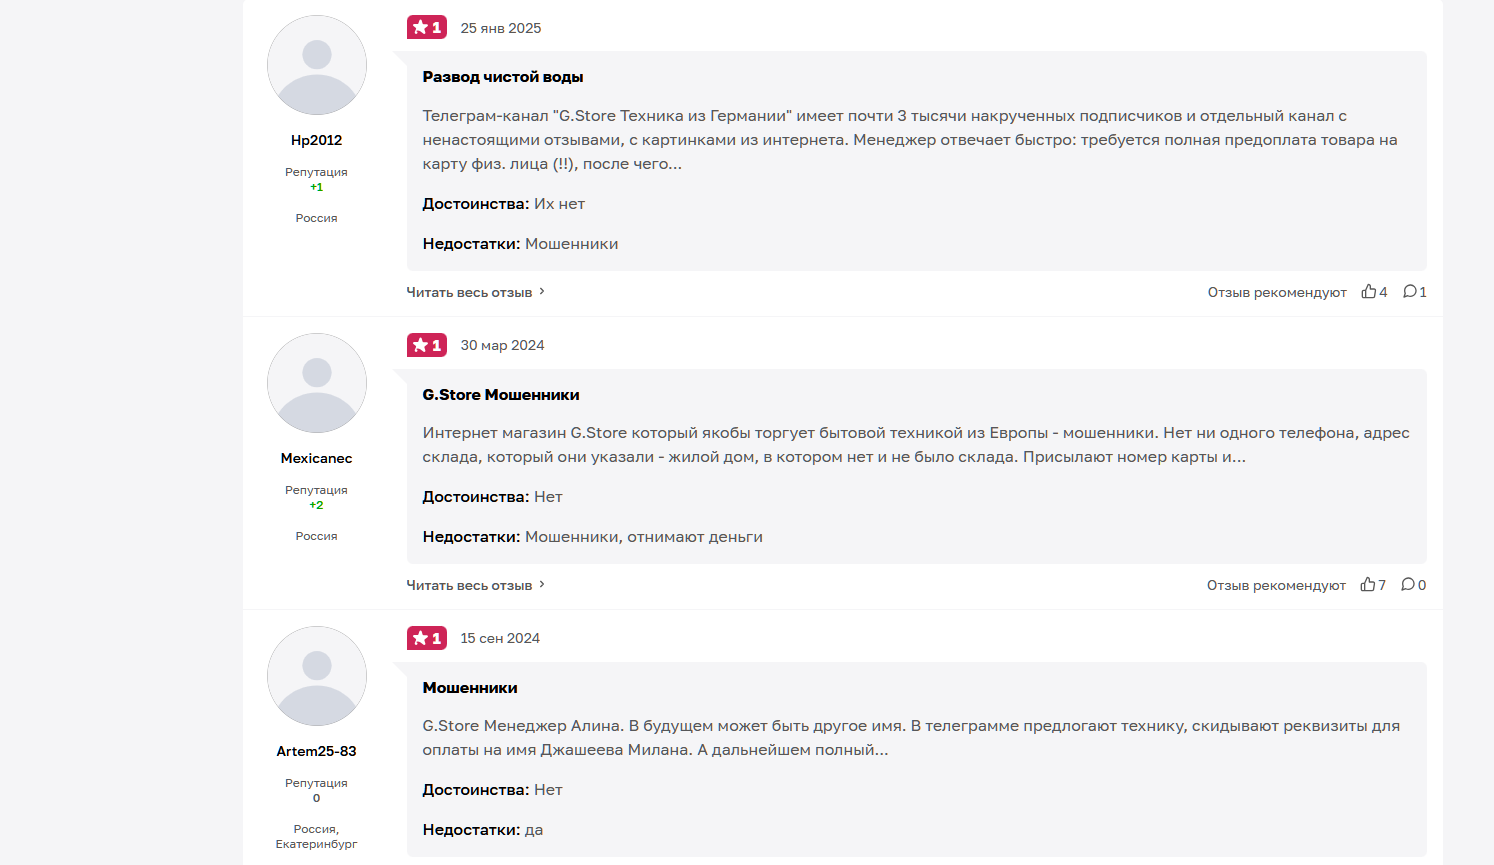1494x865 pixels.
Task: Click Artem25-83's avatar image
Action: [317, 676]
